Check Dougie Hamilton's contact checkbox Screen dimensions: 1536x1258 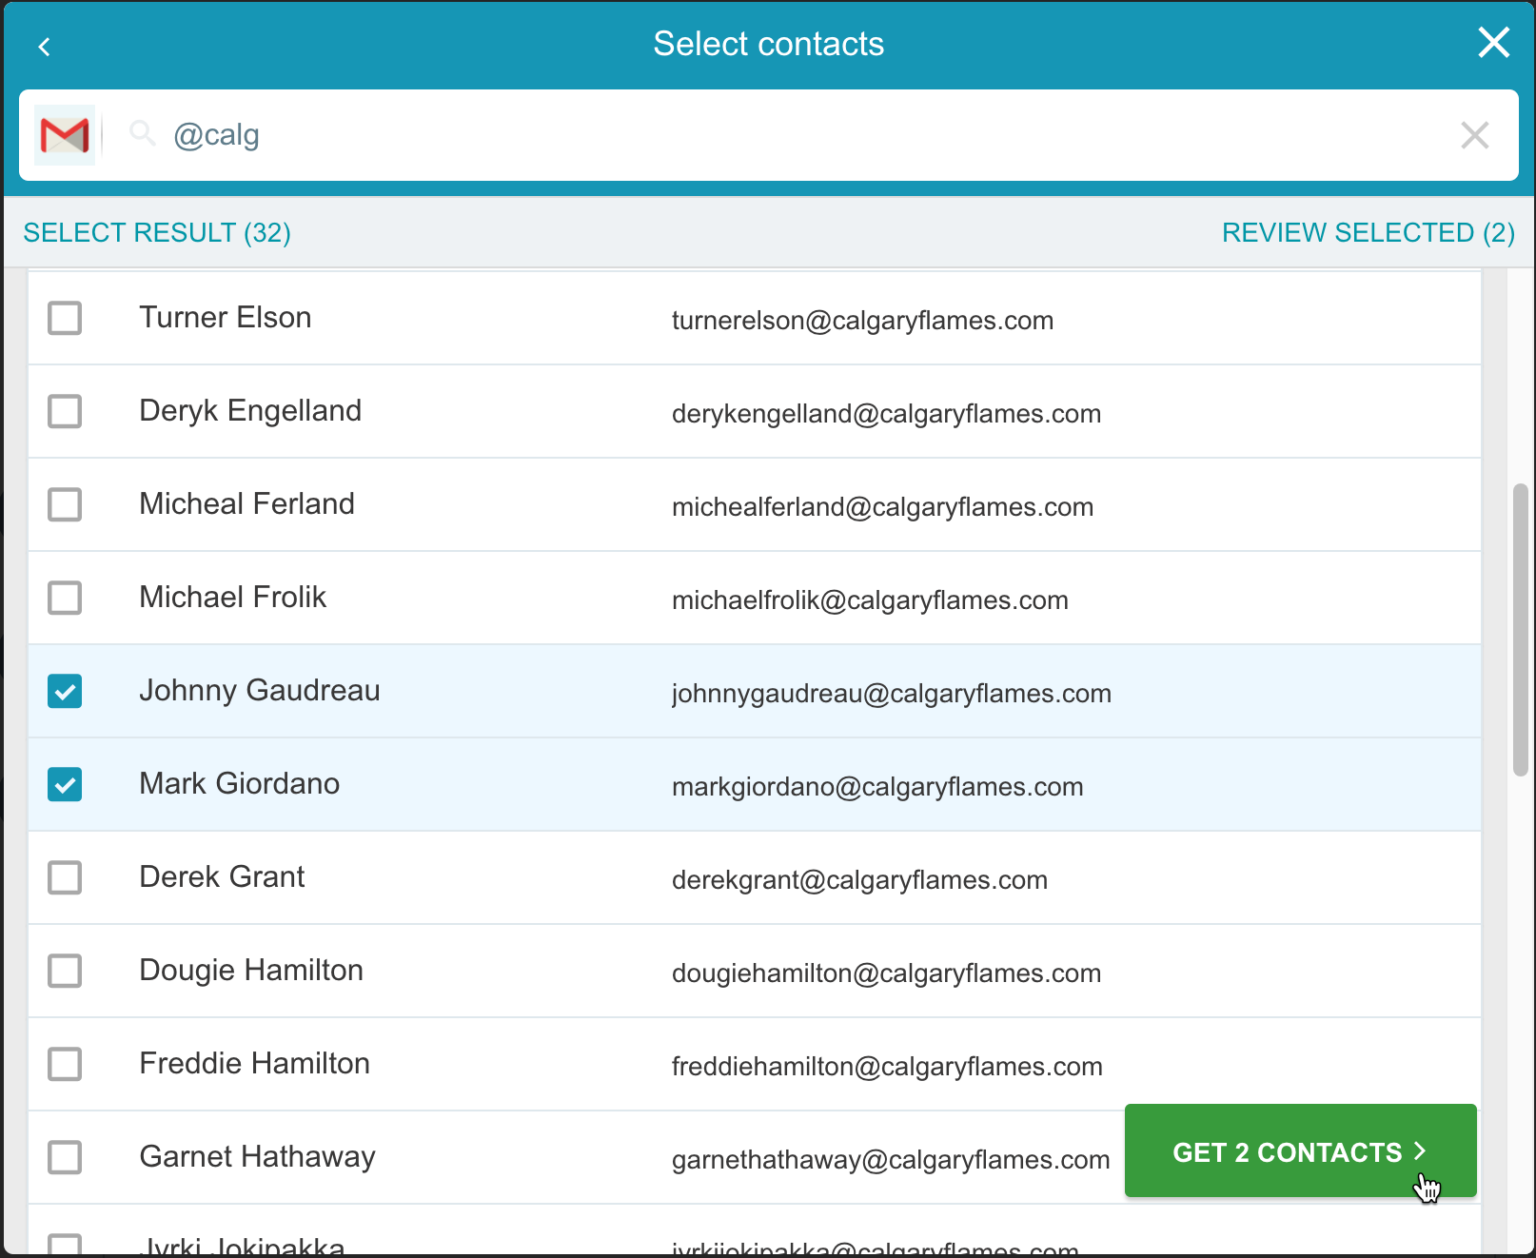[64, 970]
